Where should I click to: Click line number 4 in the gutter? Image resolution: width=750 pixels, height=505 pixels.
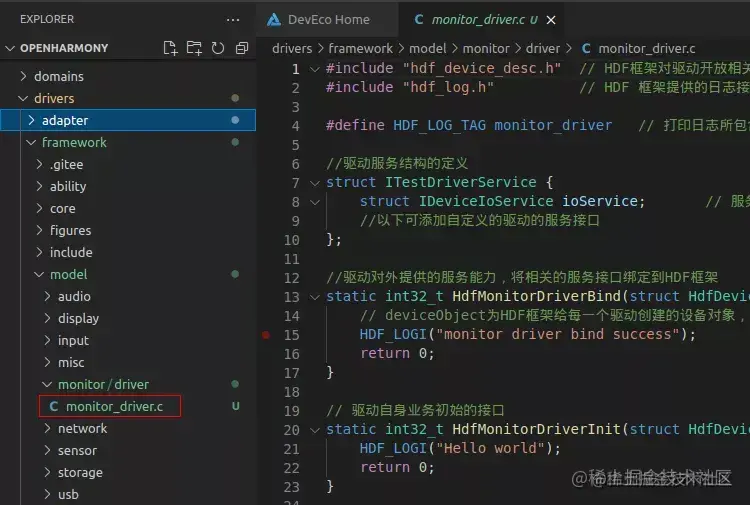(x=296, y=126)
